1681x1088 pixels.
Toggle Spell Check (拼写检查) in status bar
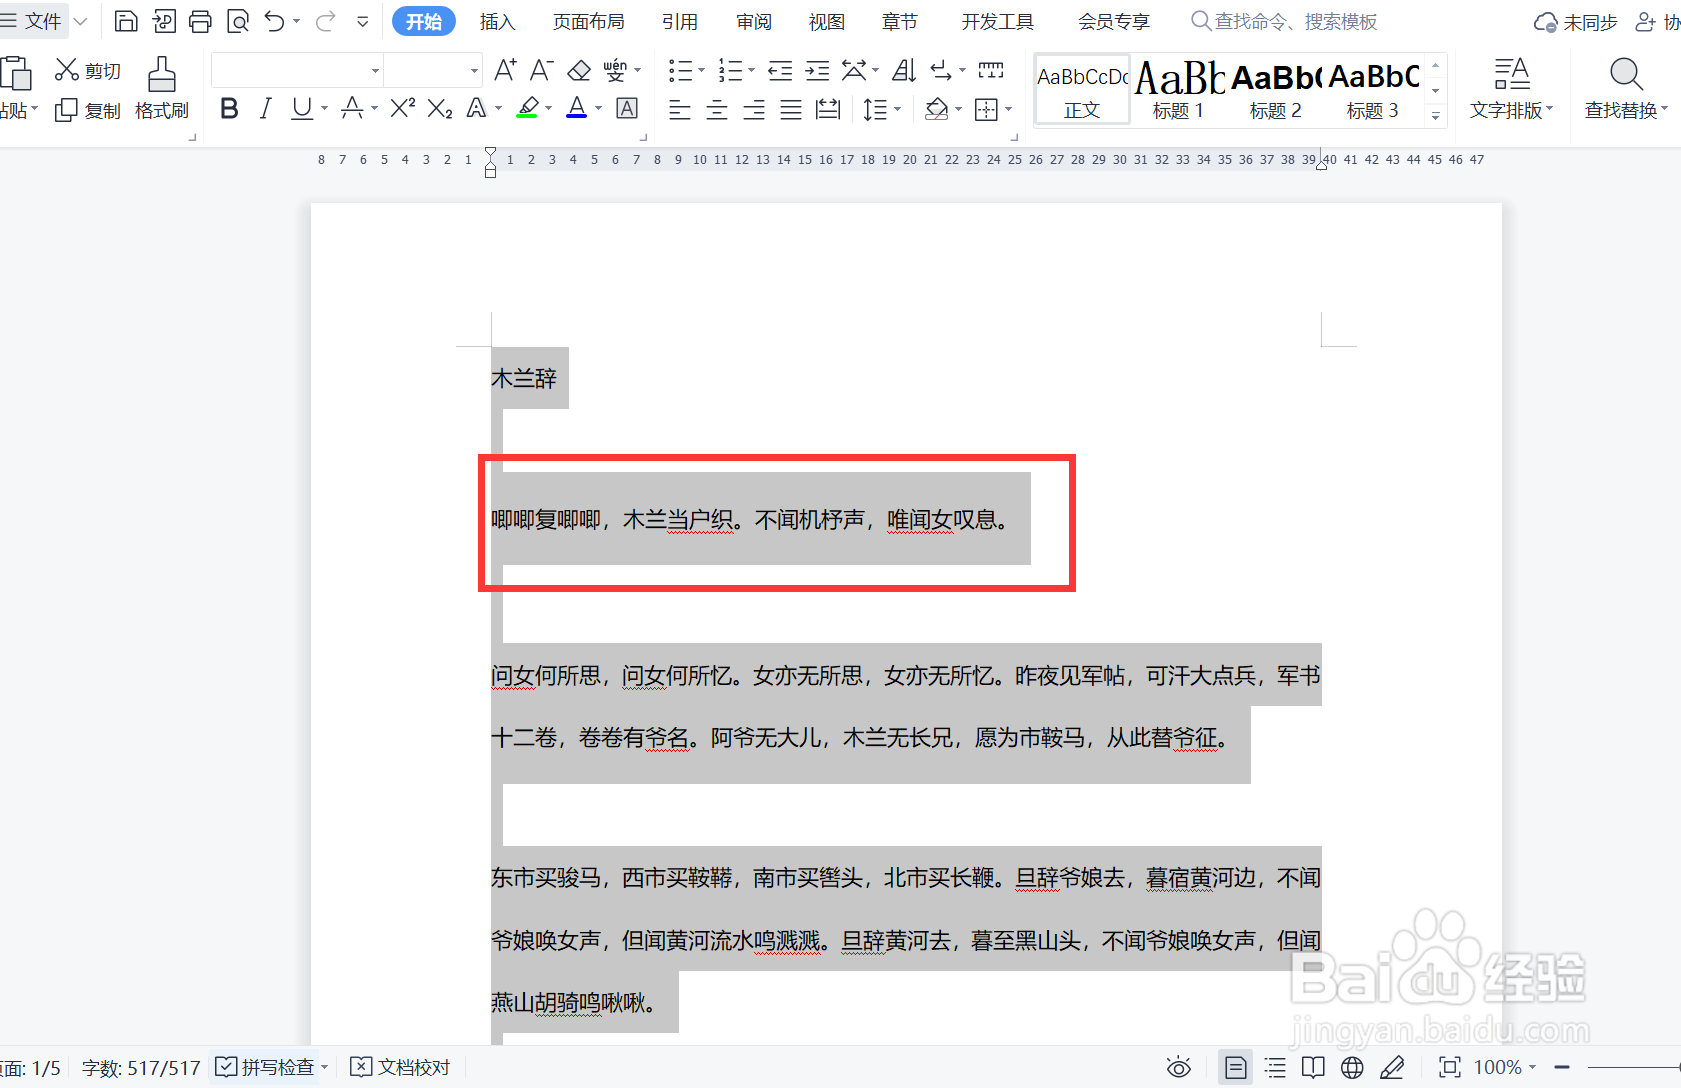(266, 1068)
